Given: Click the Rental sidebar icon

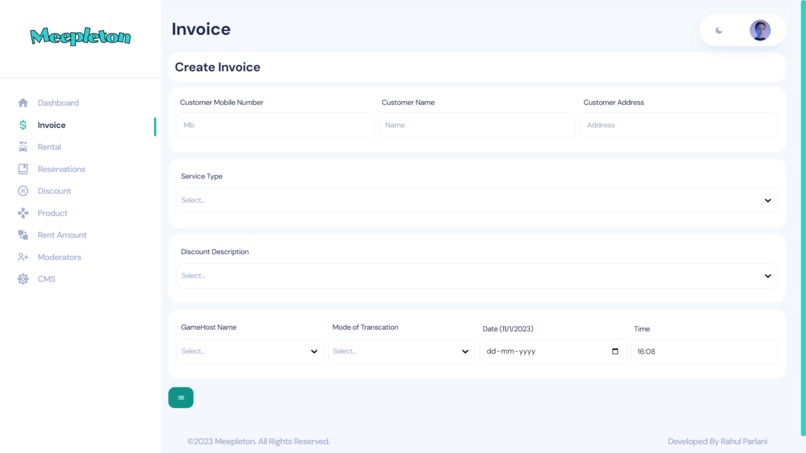Looking at the screenshot, I should coord(23,147).
